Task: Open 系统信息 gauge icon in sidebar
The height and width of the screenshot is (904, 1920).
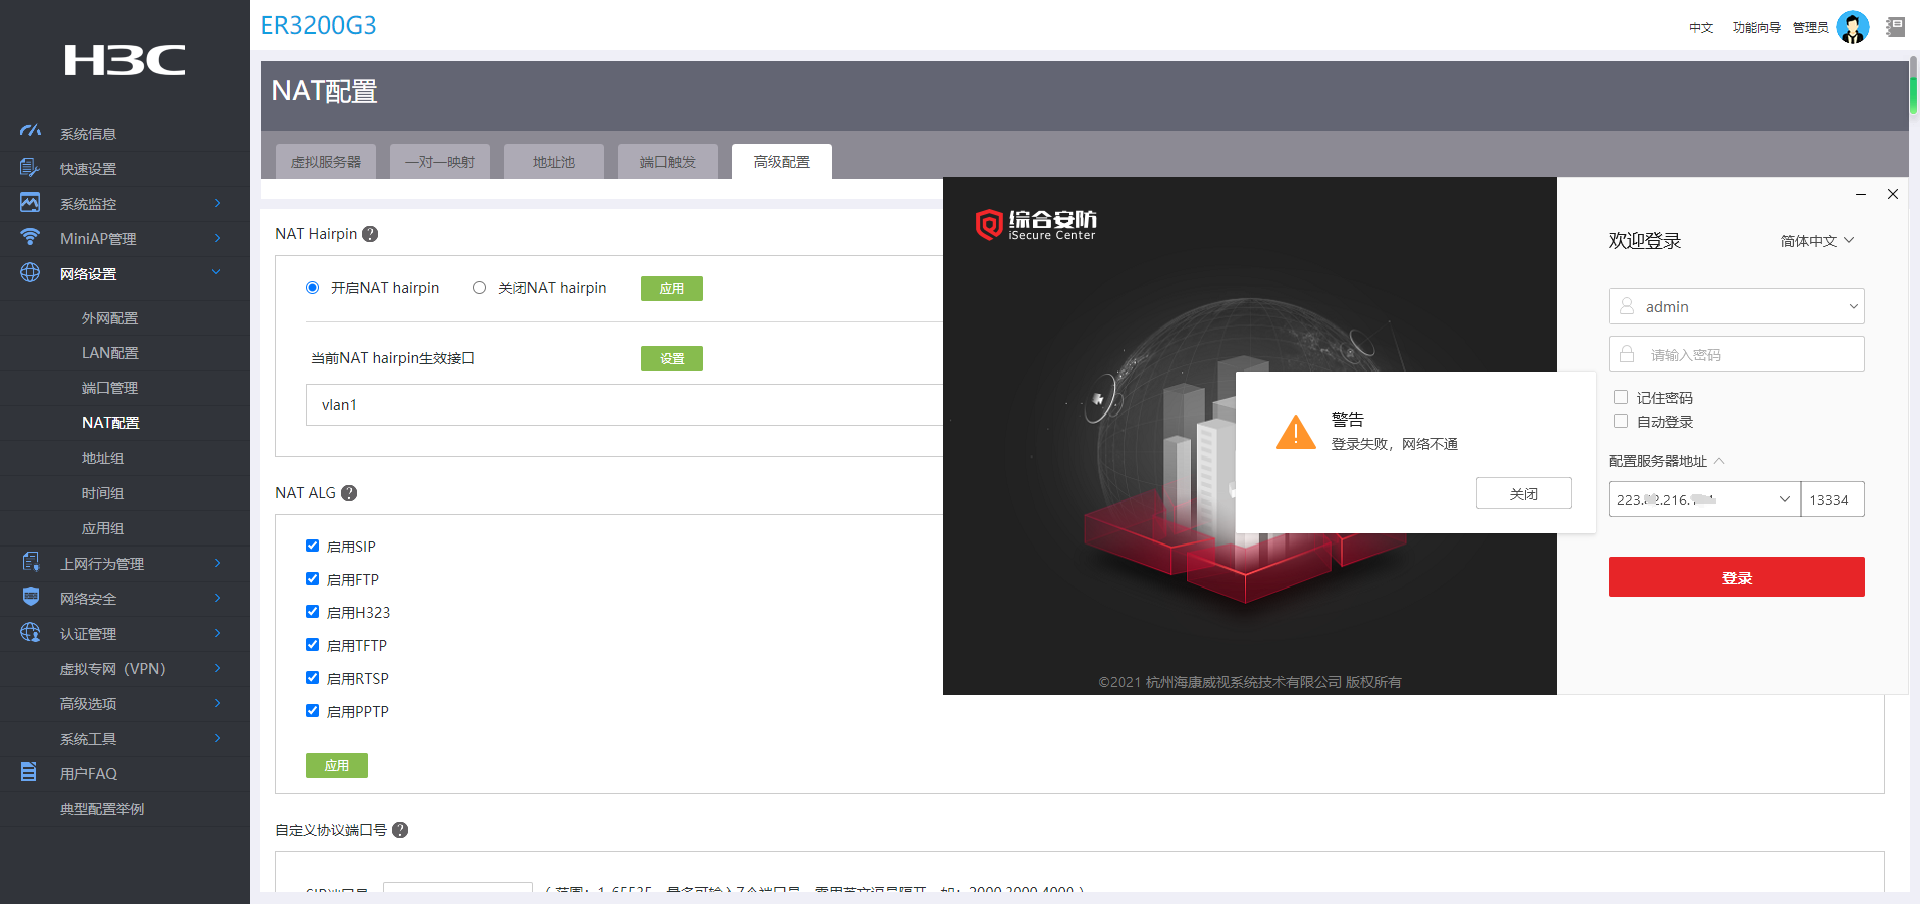Action: point(30,132)
